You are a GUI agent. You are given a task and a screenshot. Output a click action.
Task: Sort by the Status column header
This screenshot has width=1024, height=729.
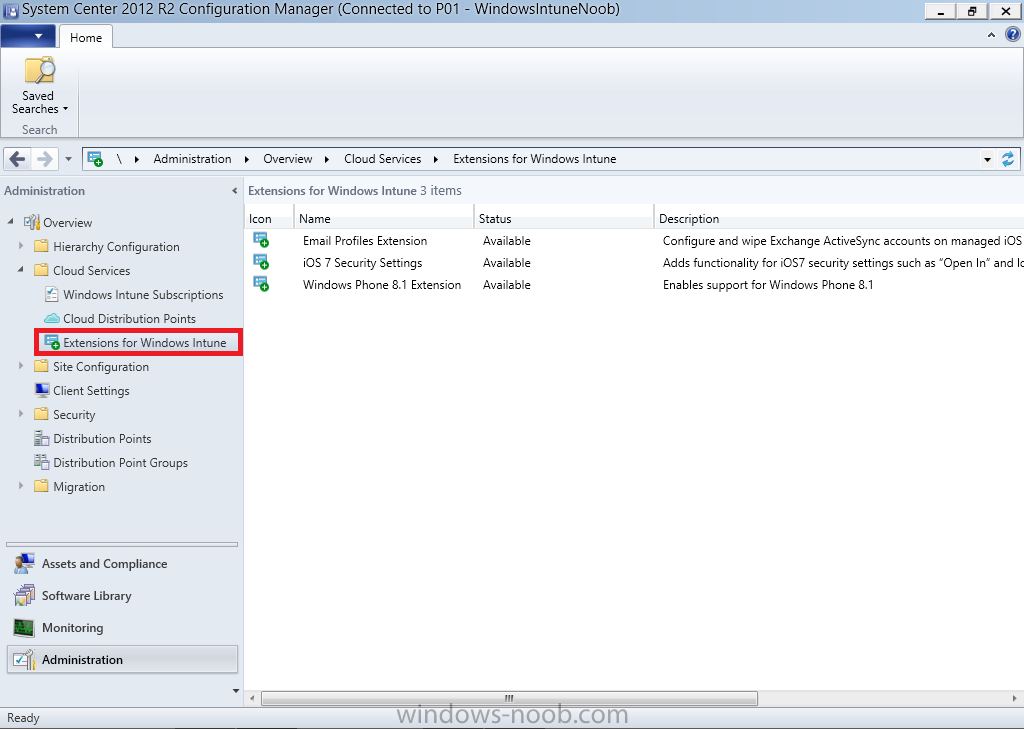[x=564, y=219]
